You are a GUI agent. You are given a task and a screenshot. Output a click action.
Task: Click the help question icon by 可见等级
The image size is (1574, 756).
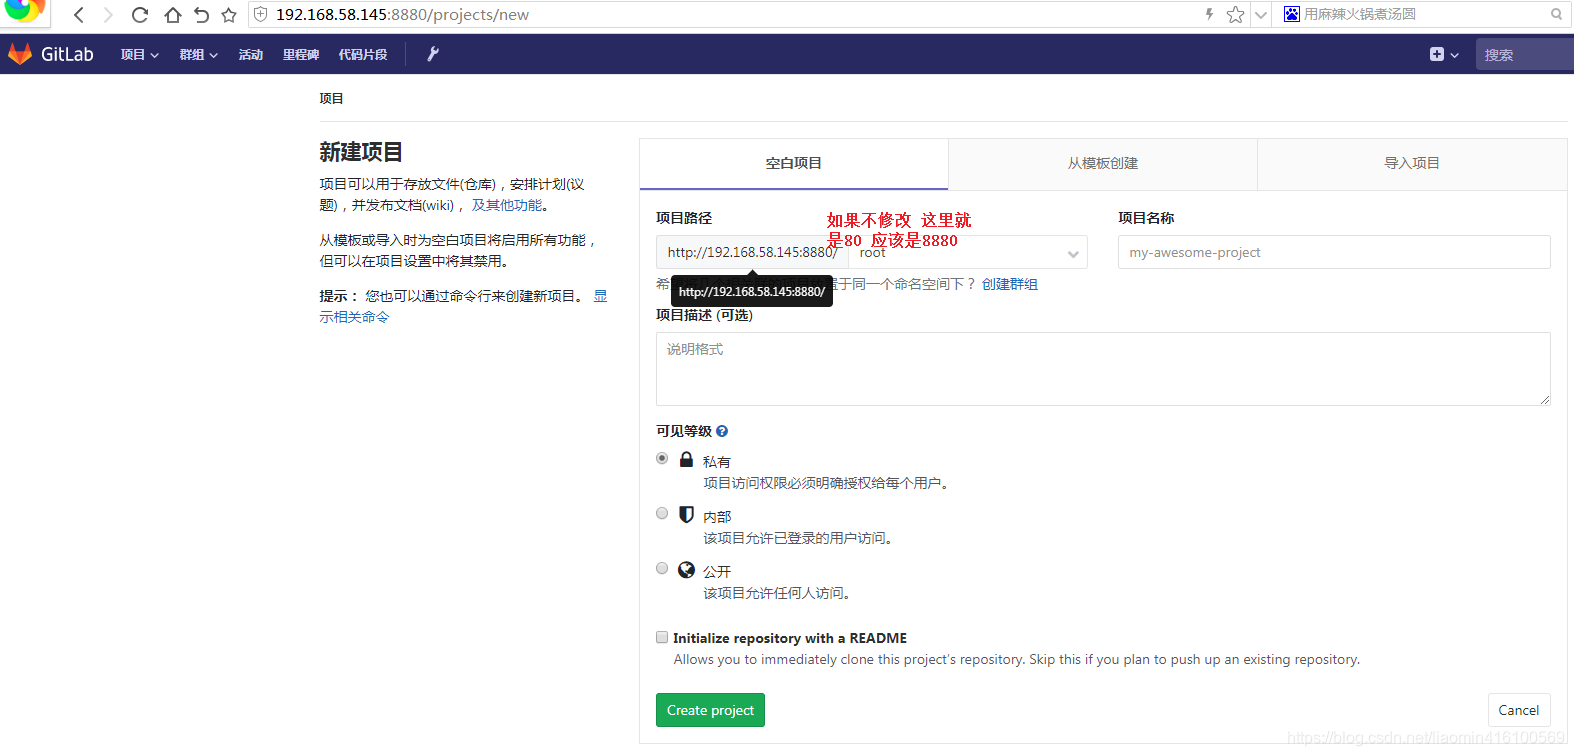click(722, 431)
